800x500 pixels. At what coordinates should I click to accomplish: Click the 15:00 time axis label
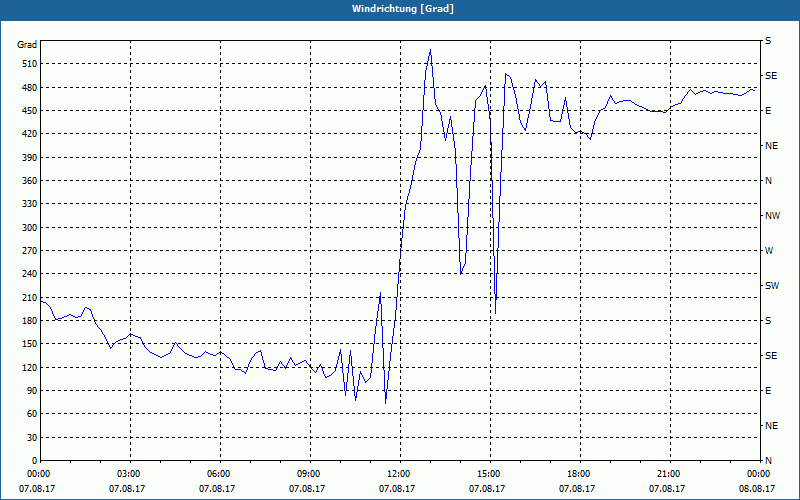(x=490, y=474)
